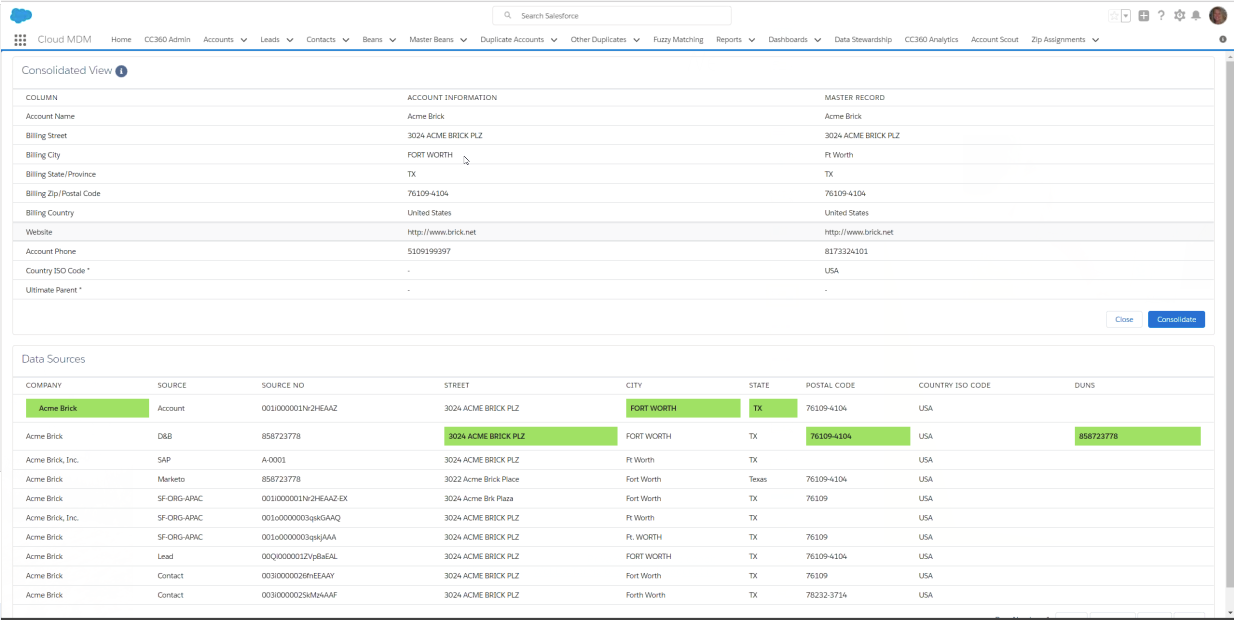Click master record phone 8173324101
This screenshot has height=620, width=1234.
pos(846,251)
